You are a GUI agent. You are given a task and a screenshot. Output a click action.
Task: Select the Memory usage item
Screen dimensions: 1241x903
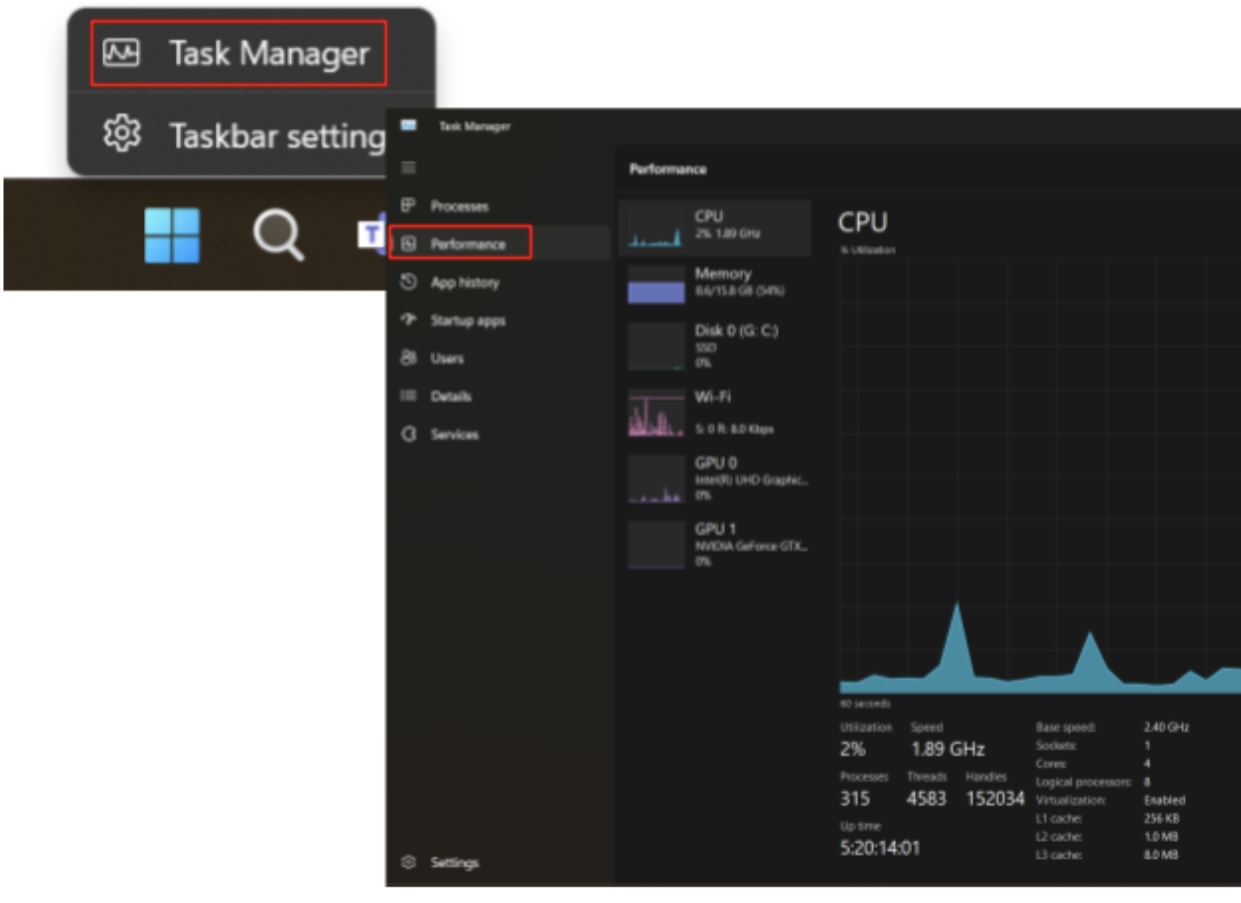[714, 283]
